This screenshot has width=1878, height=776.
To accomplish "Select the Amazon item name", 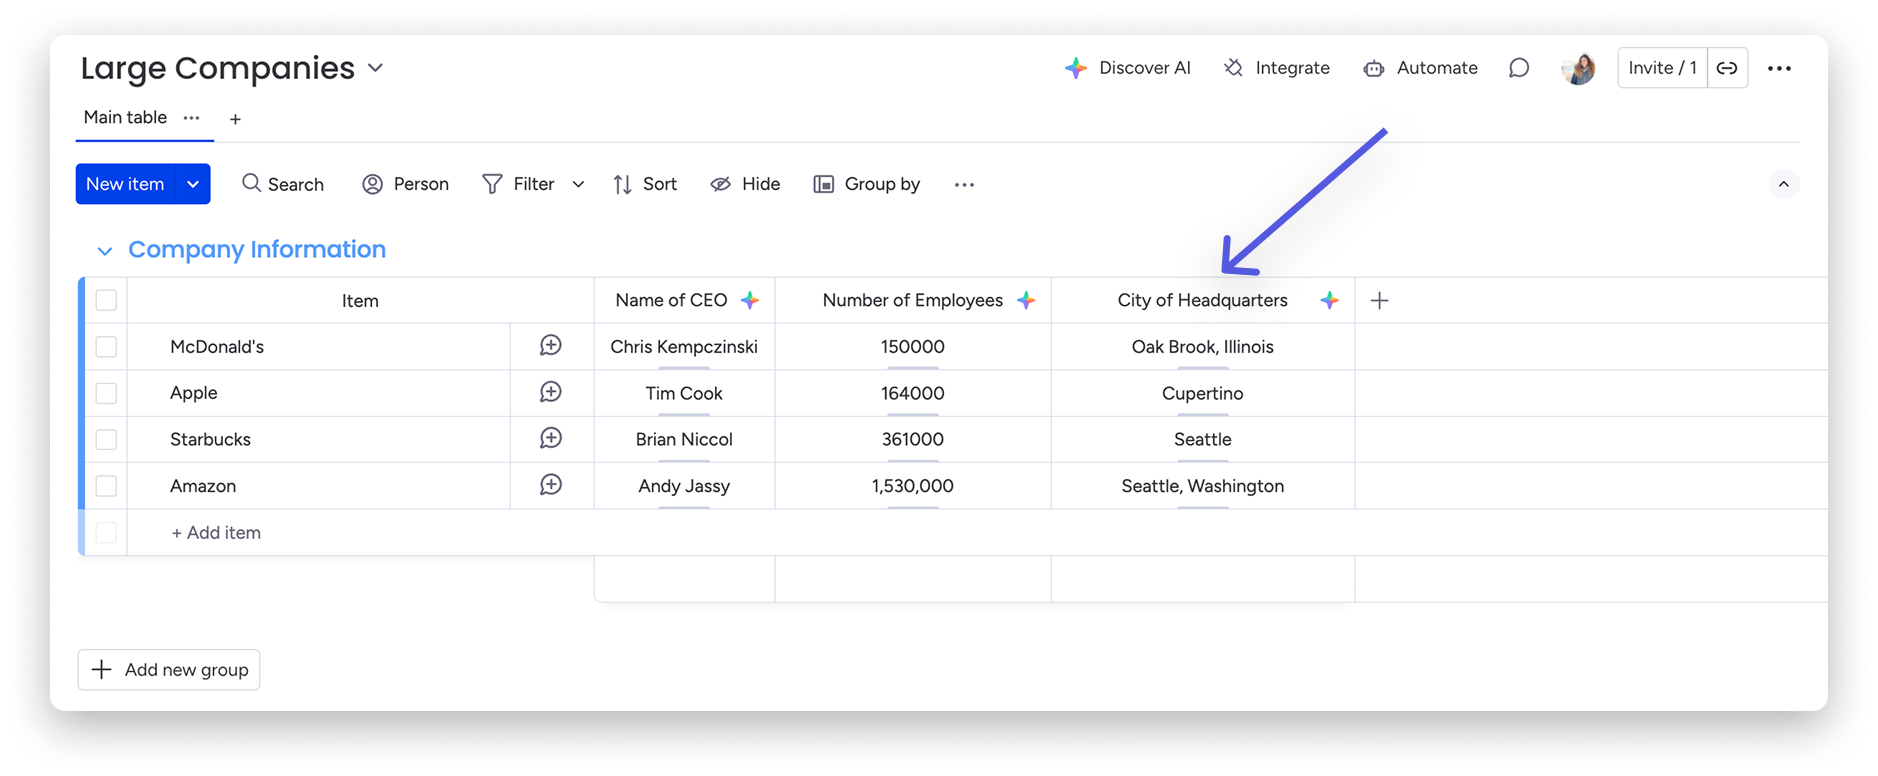I will 203,485.
